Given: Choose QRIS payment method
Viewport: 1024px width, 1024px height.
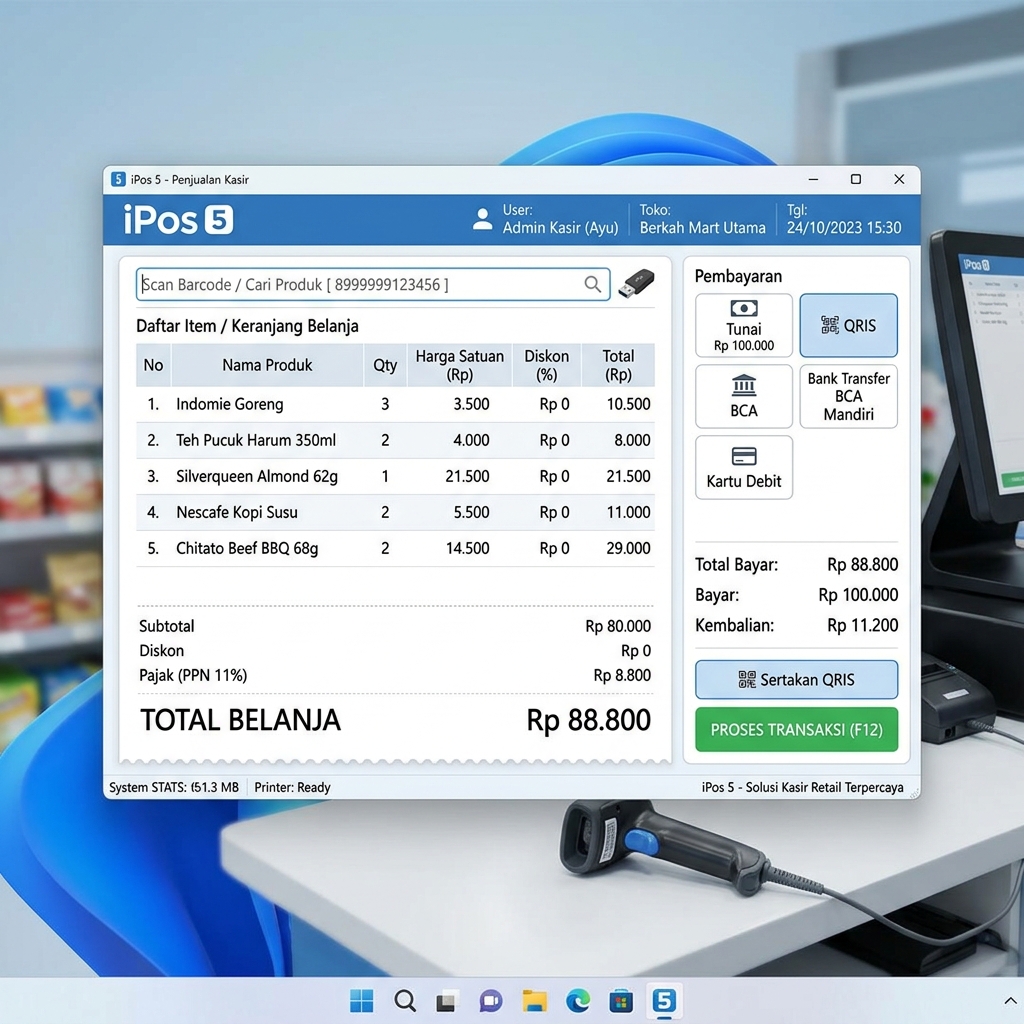Looking at the screenshot, I should point(848,325).
